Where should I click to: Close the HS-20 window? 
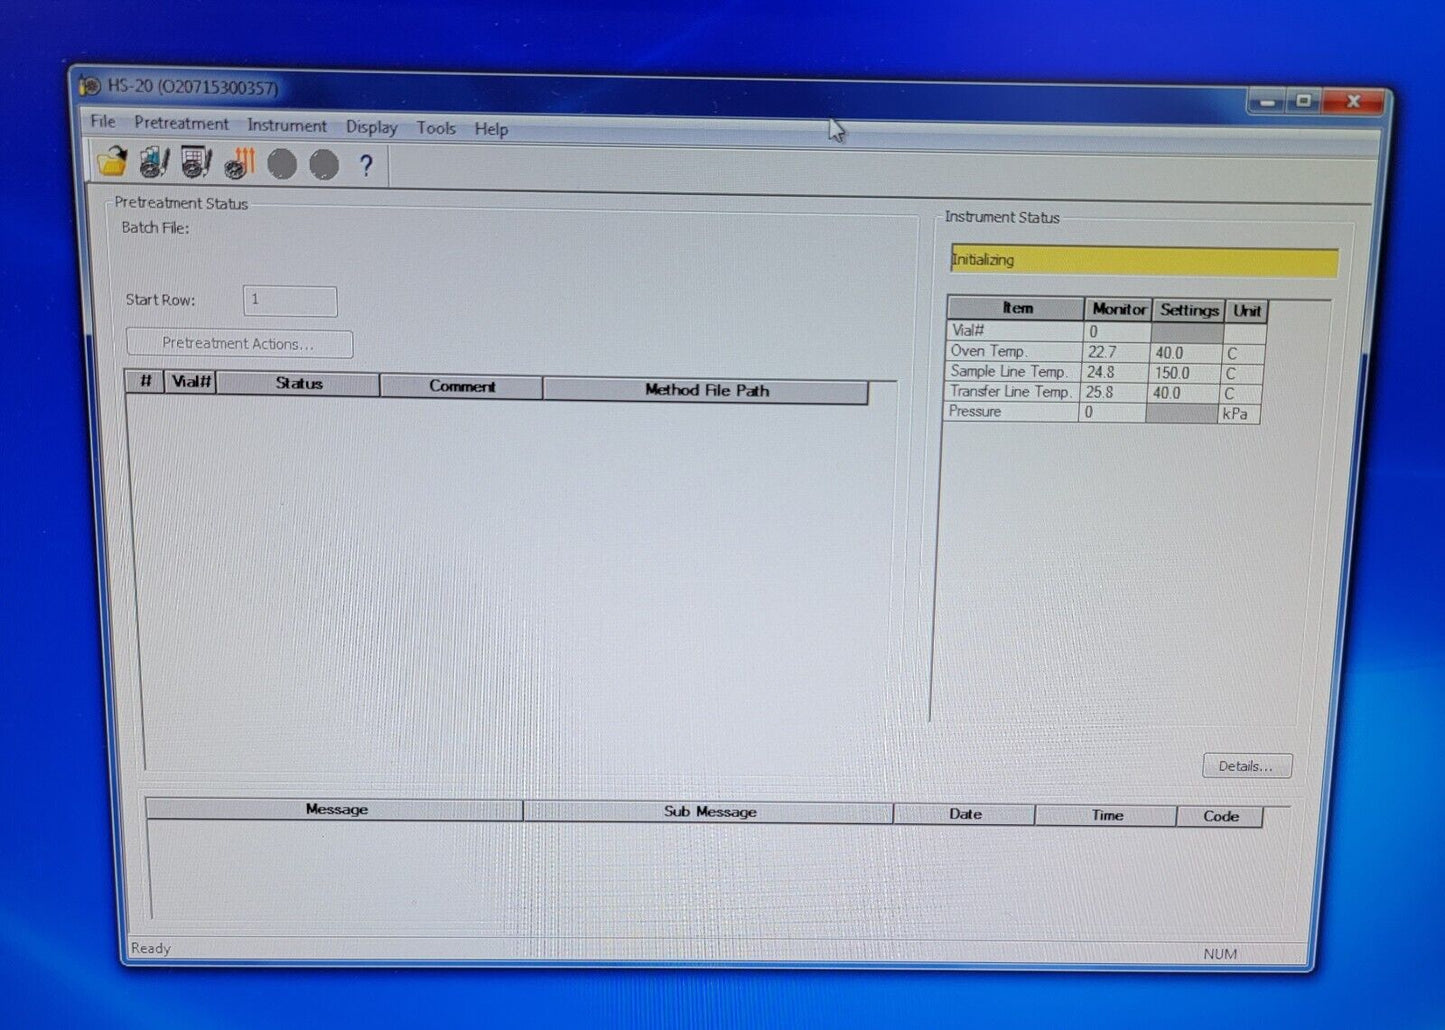pos(1354,101)
